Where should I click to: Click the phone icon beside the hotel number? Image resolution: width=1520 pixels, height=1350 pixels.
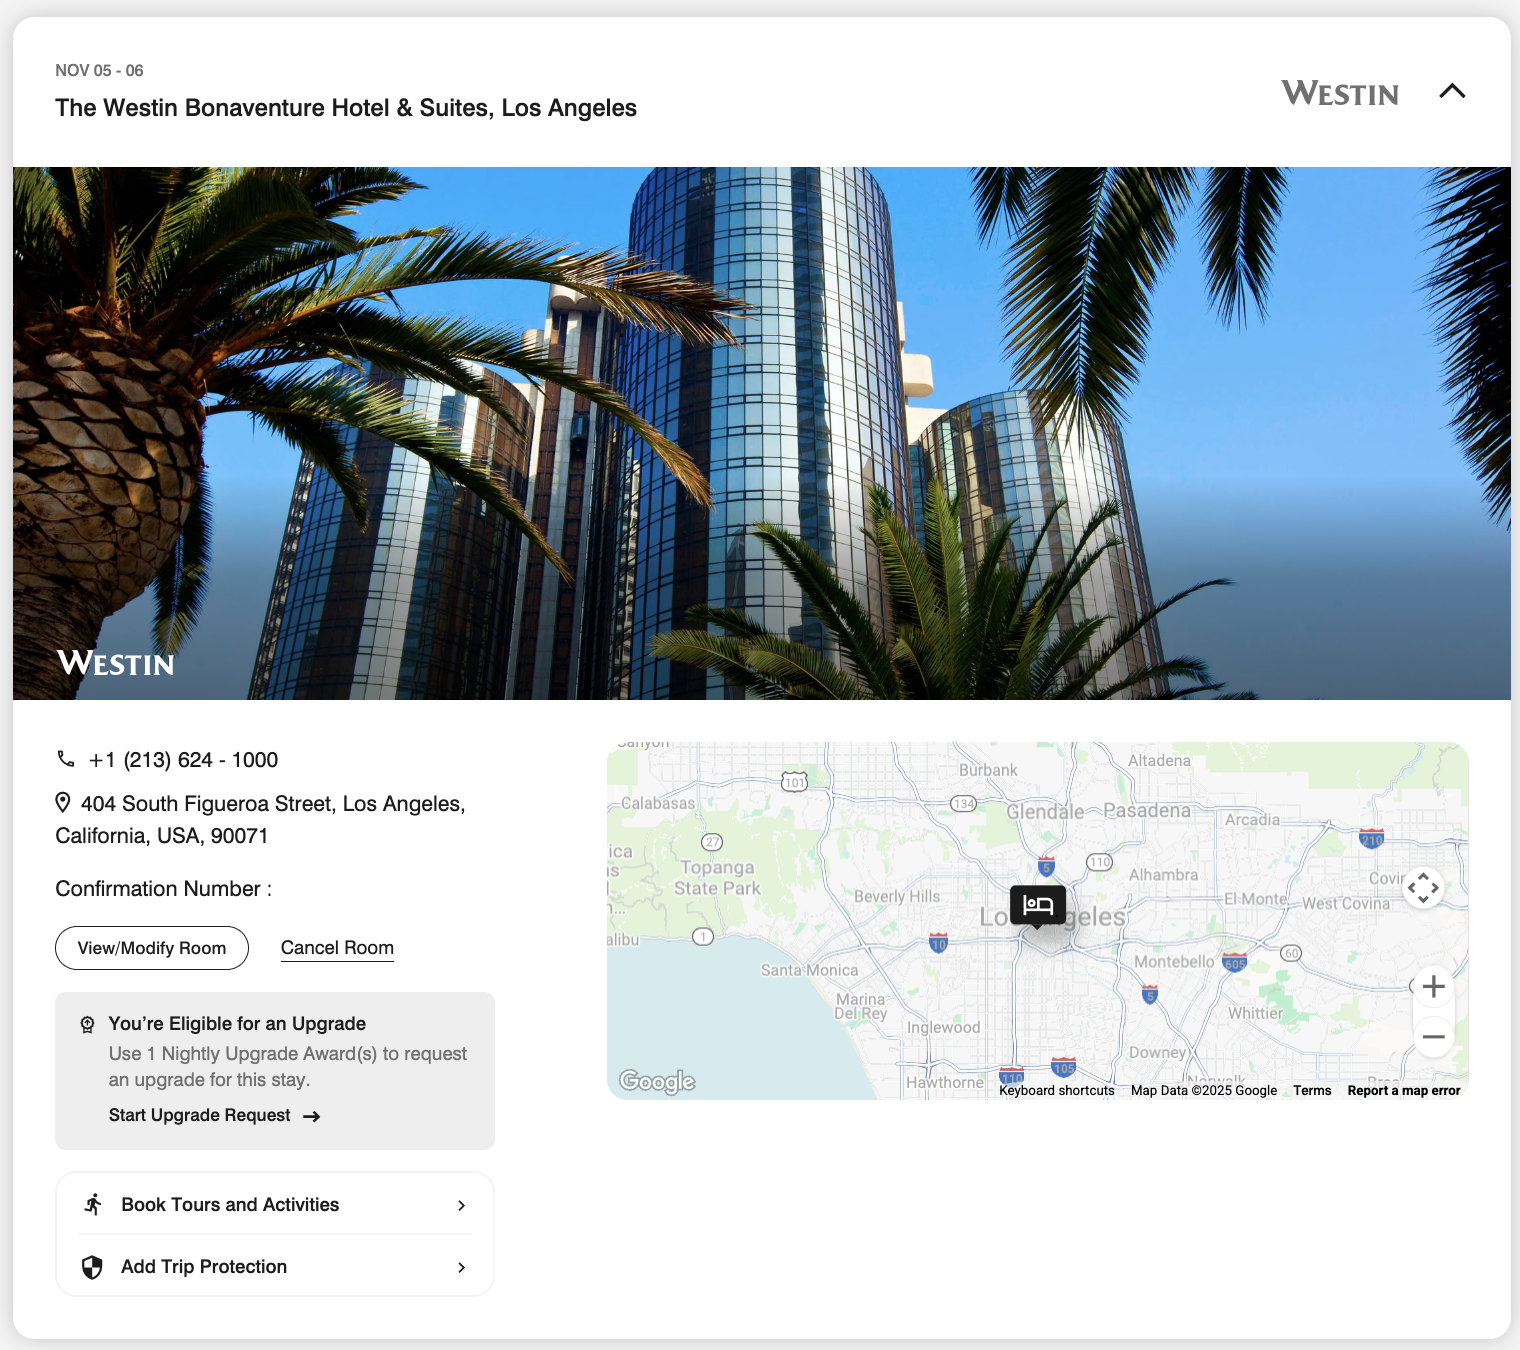coord(66,759)
